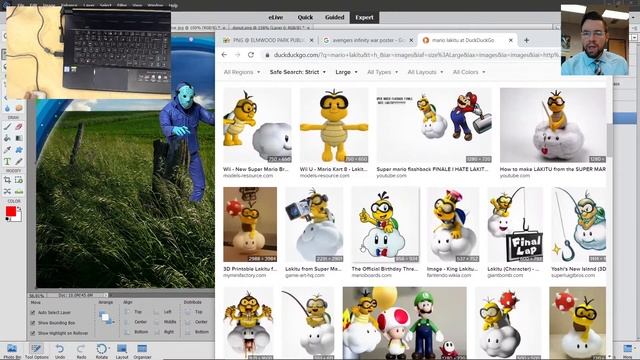640x360 pixels.
Task: Reset colors to default black and white
Action: 7,219
